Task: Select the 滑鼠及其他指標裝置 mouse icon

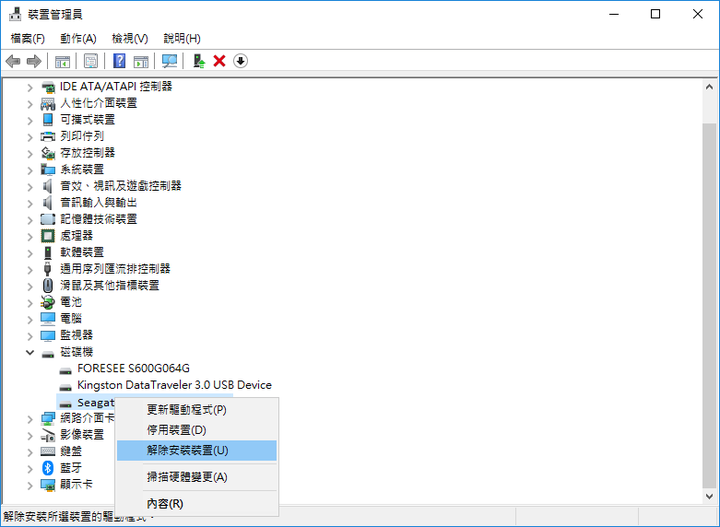Action: point(48,286)
